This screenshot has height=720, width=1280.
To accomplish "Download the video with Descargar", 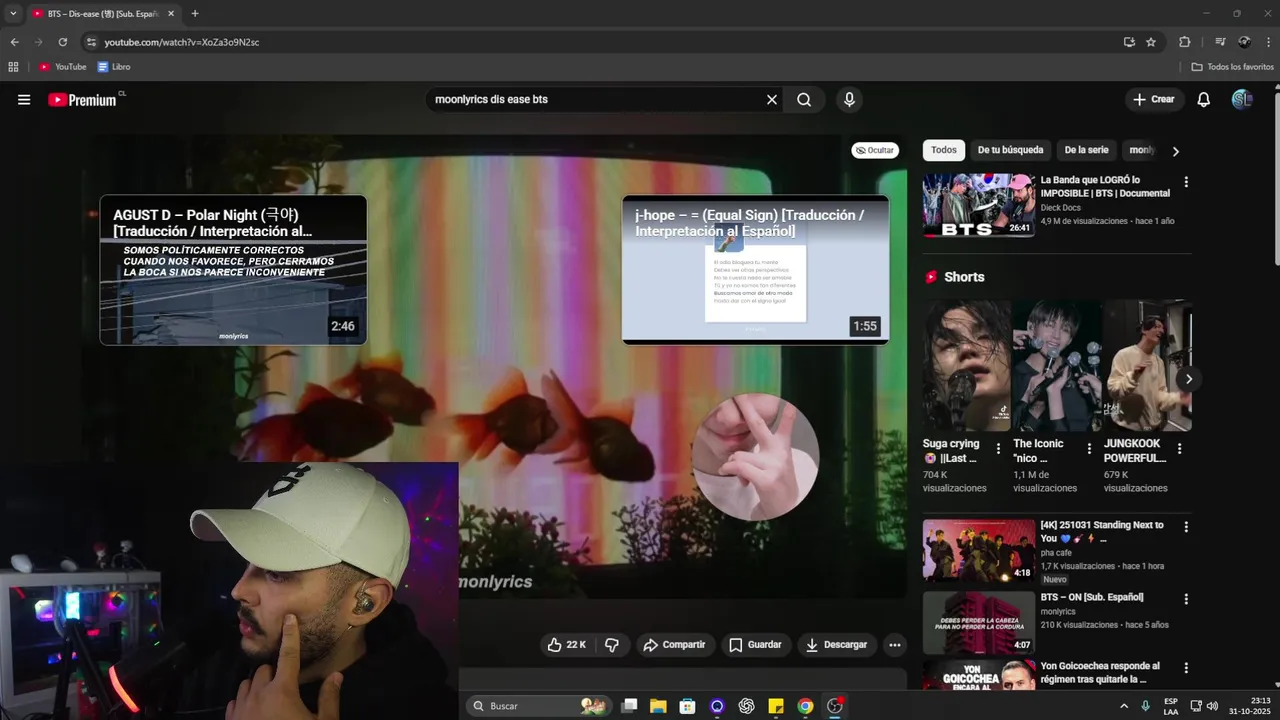I will pyautogui.click(x=836, y=645).
